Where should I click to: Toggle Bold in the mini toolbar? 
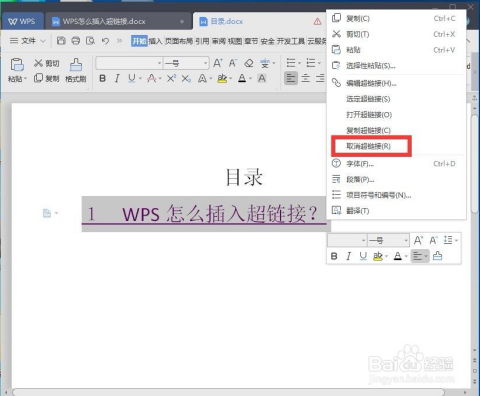click(334, 256)
